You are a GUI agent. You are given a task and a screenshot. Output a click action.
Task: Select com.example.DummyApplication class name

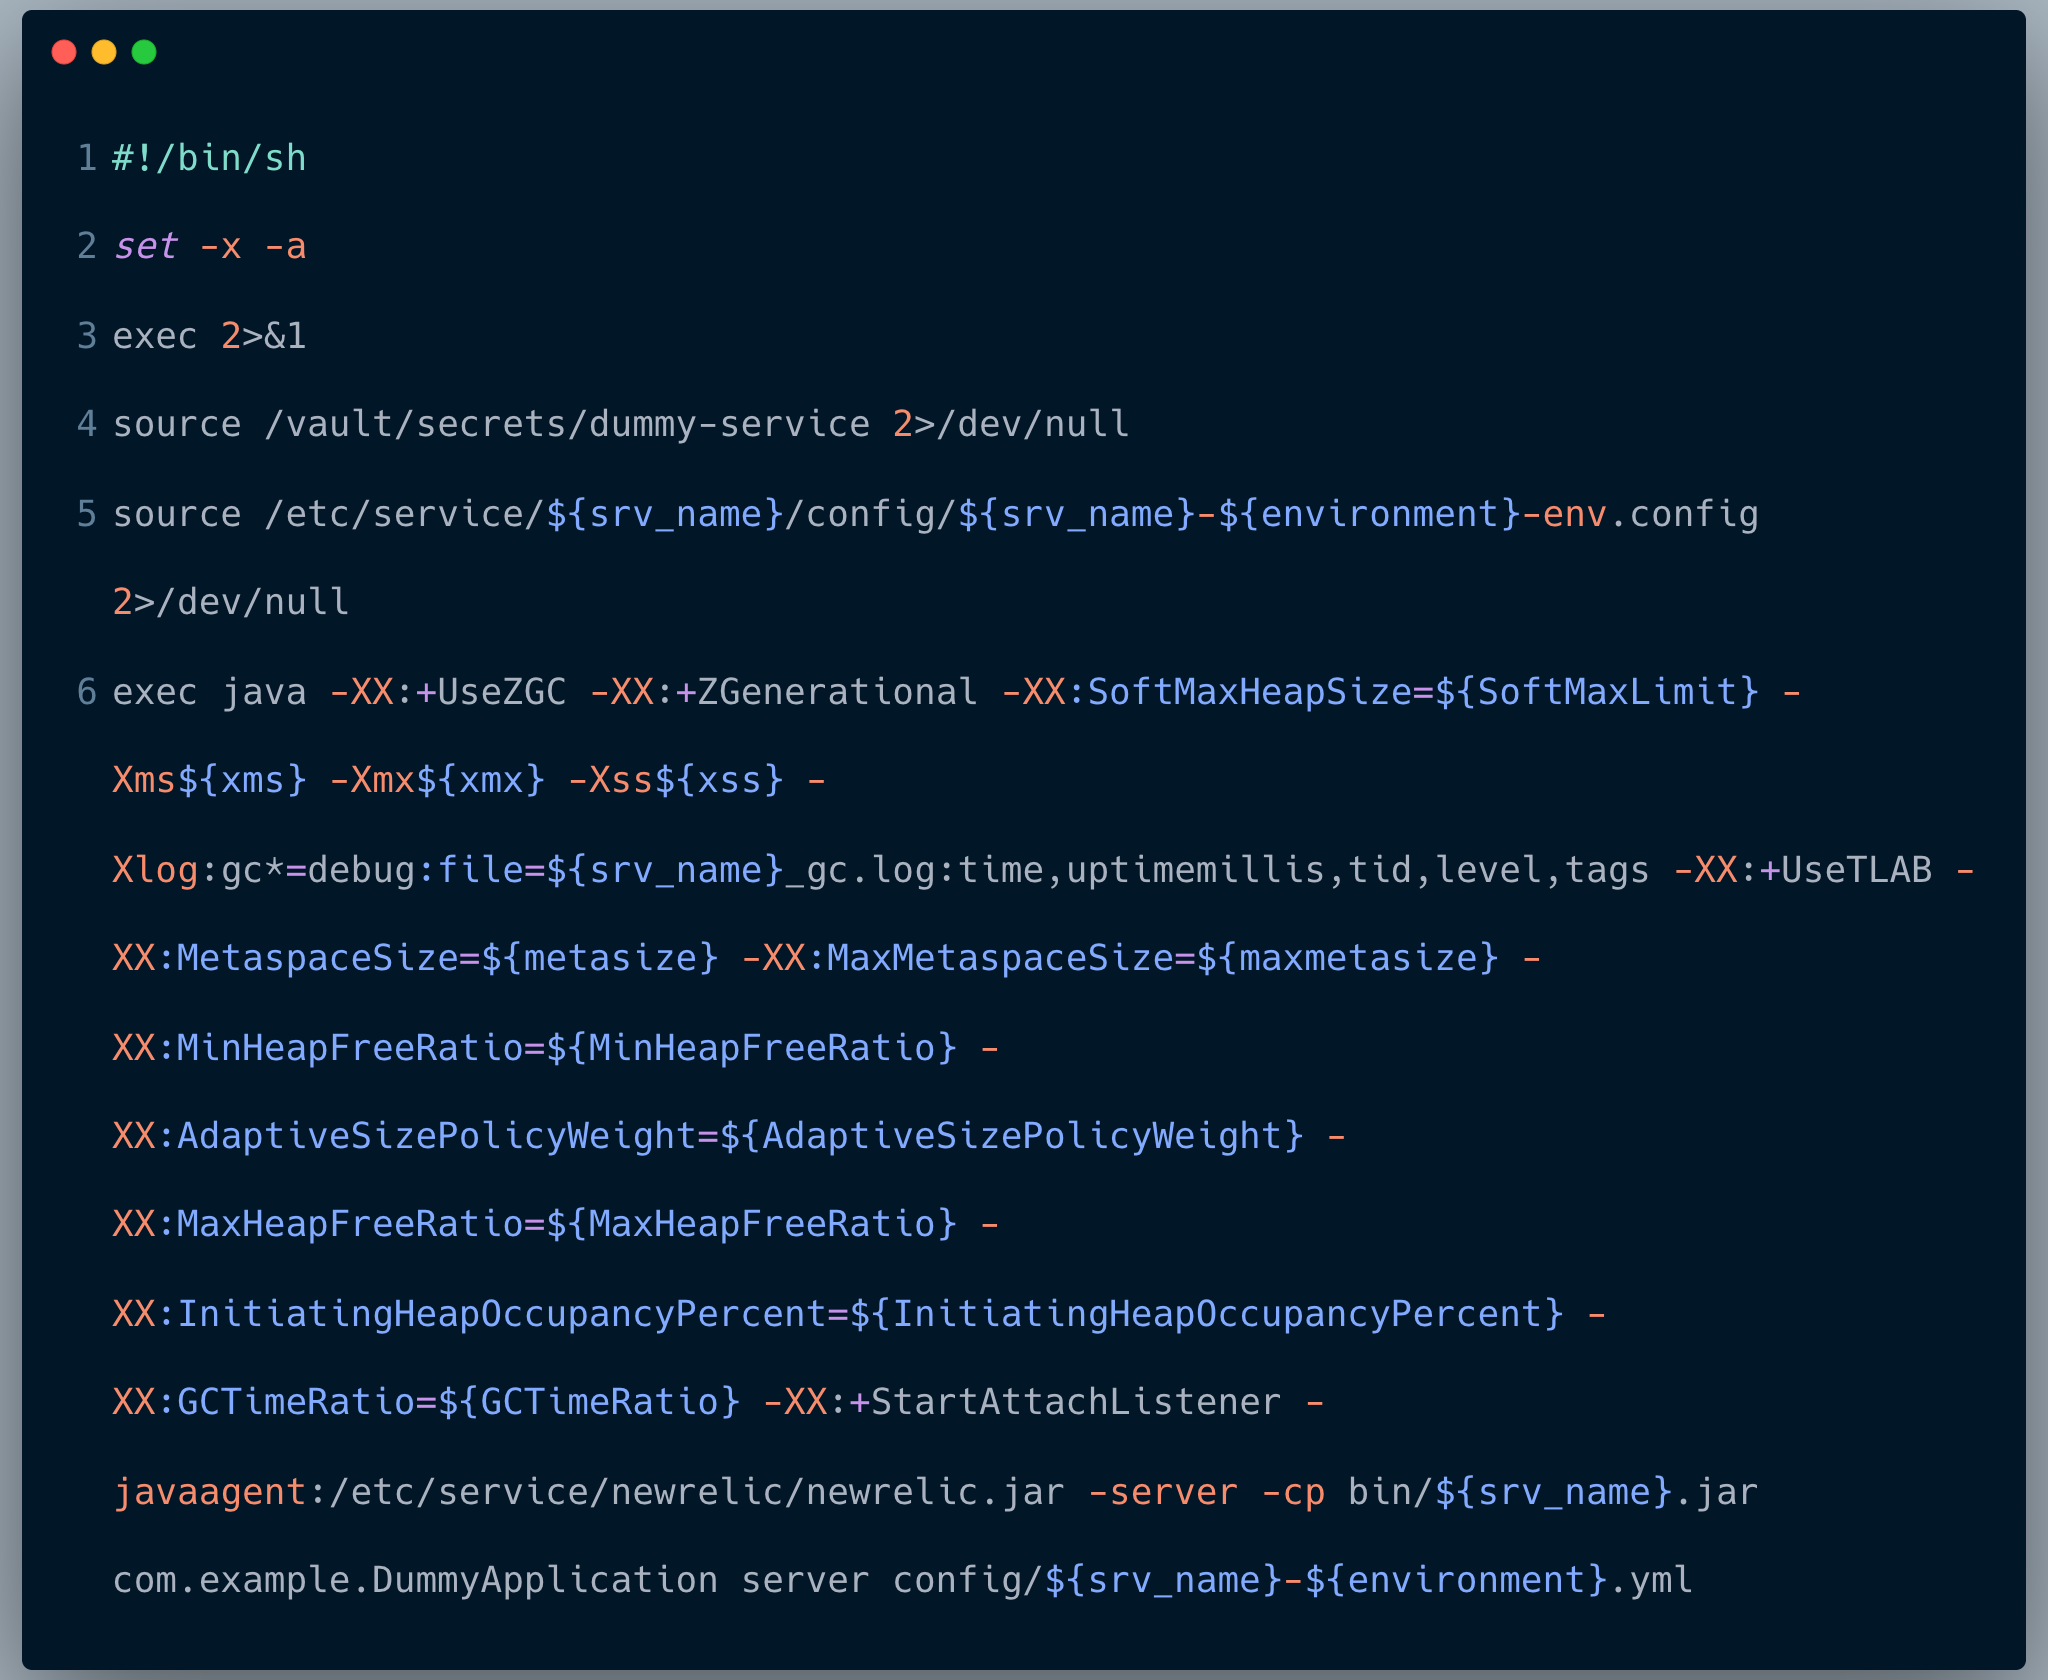(412, 1580)
